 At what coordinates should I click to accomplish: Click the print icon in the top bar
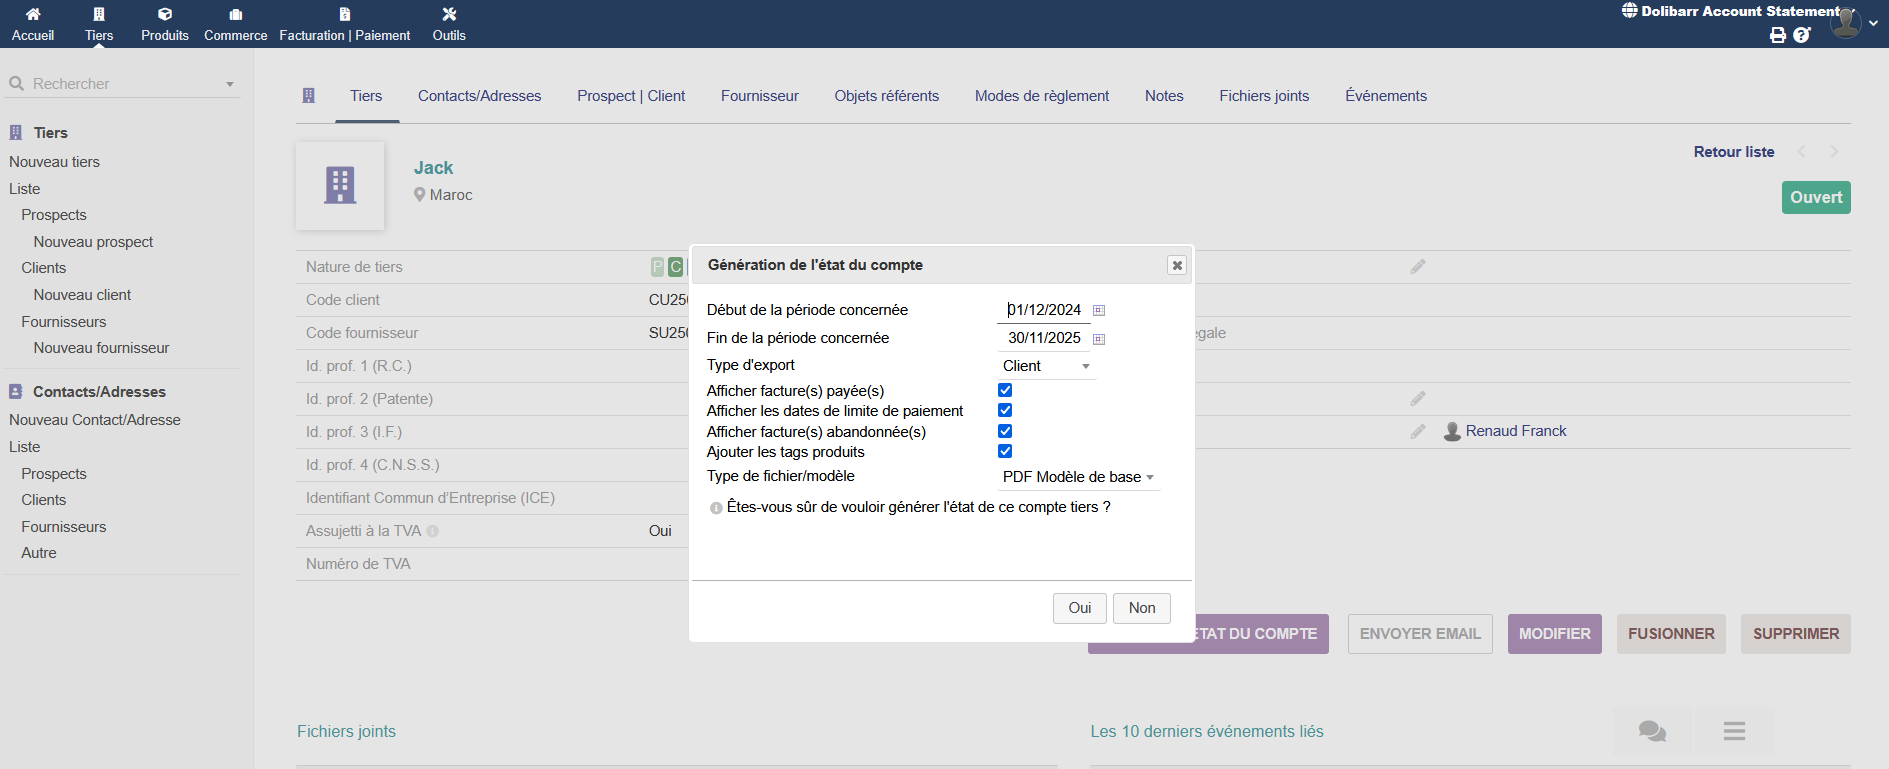tap(1777, 35)
